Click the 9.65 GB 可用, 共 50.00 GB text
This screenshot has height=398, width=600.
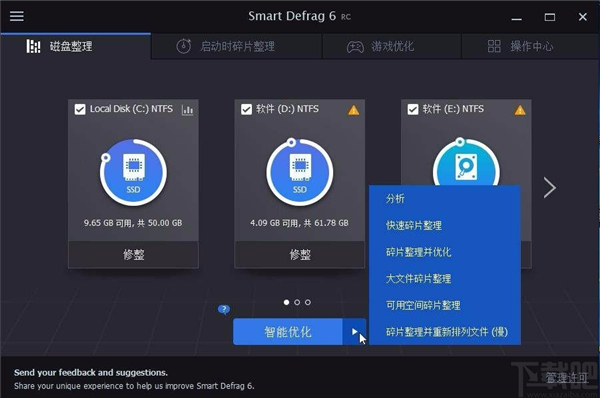pos(133,223)
